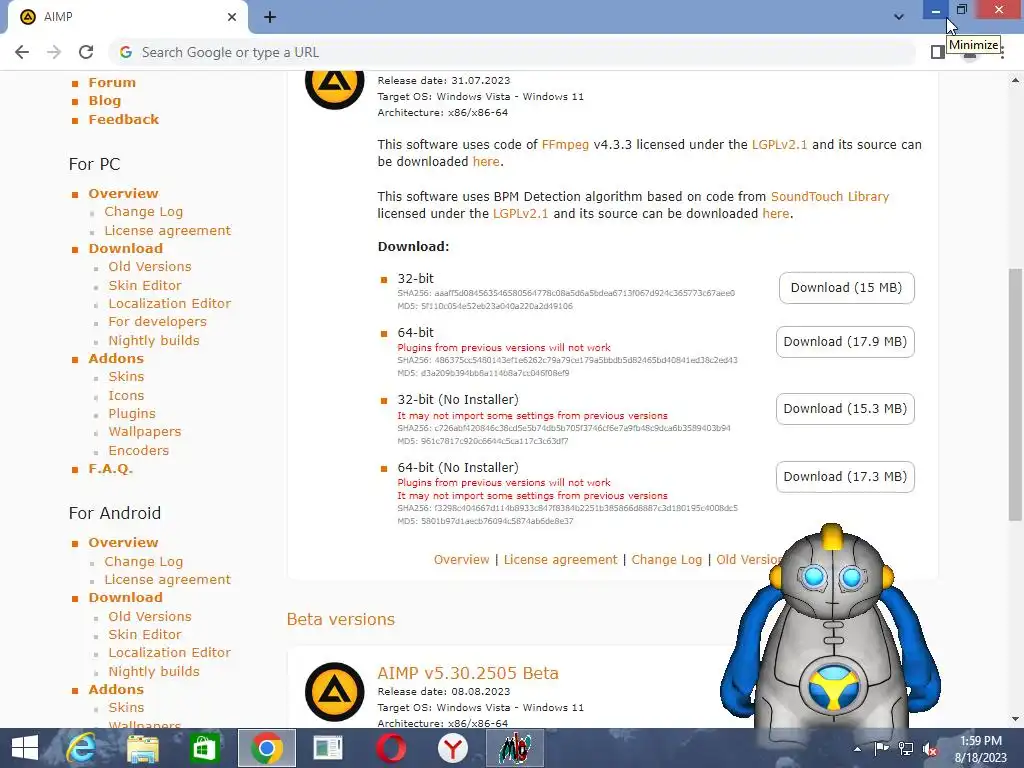This screenshot has width=1024, height=768.
Task: Go back with the browser back arrow
Action: coord(22,52)
